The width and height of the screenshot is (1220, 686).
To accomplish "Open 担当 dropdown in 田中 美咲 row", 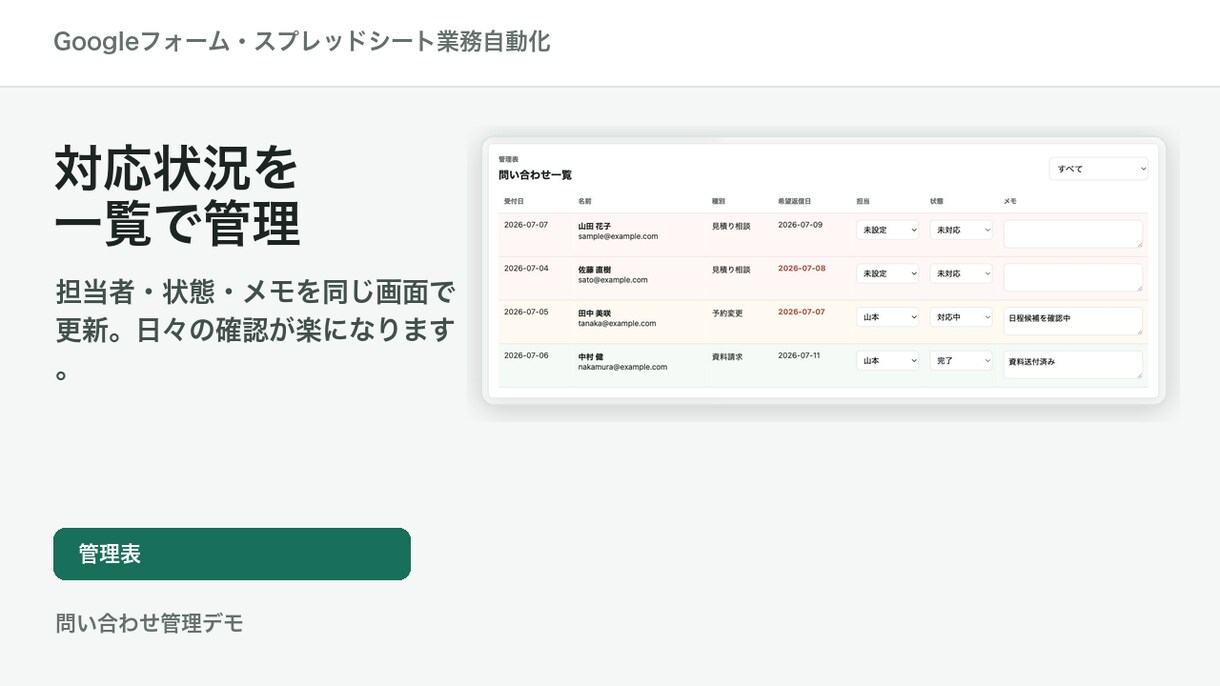I will tap(887, 317).
